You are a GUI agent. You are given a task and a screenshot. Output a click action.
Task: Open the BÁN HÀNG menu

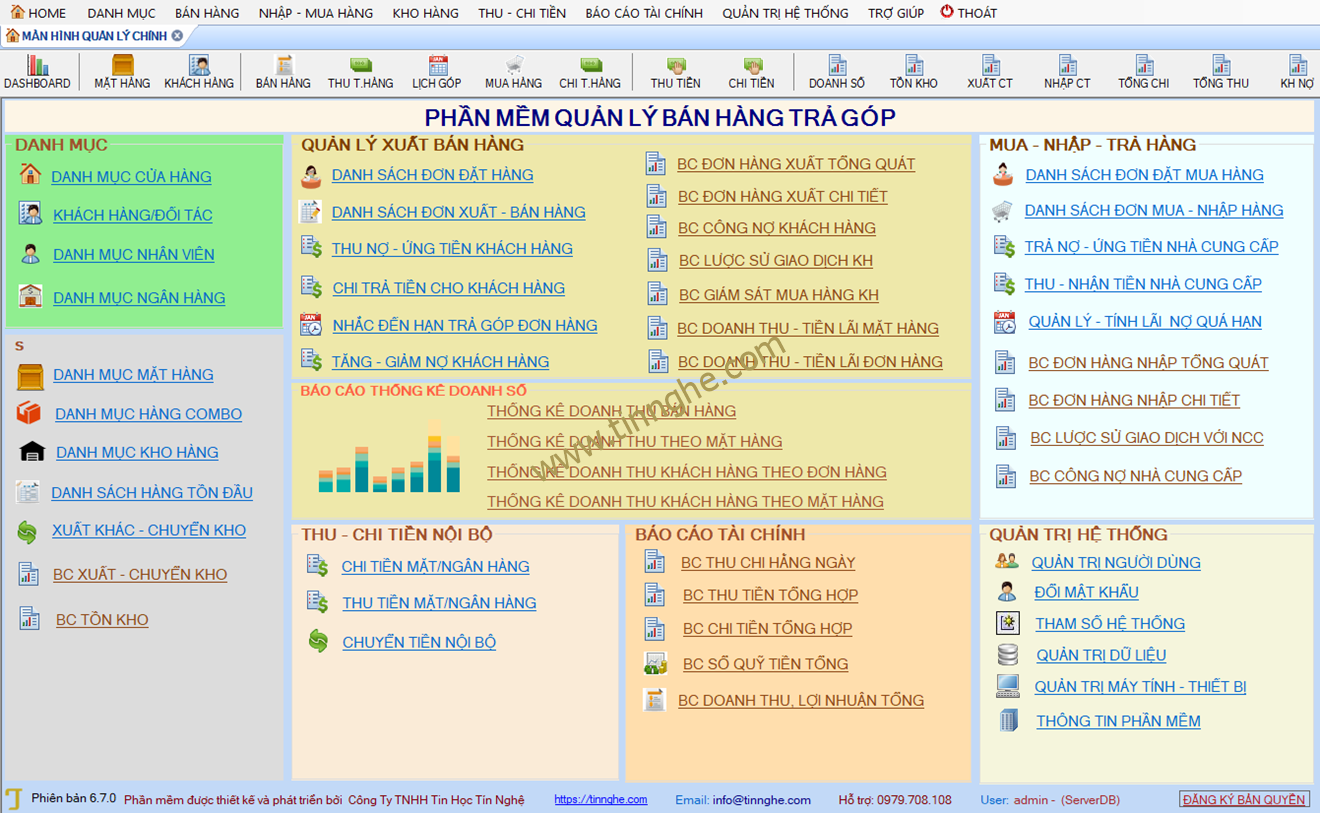click(207, 13)
